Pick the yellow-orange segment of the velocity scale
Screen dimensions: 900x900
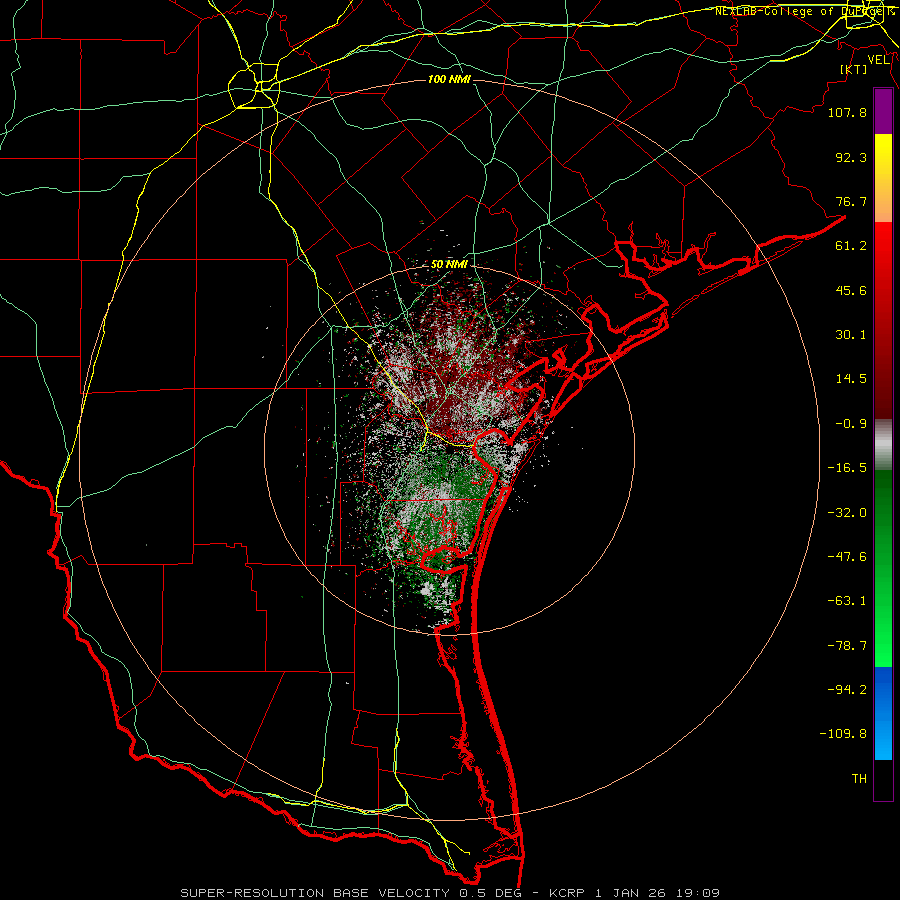pyautogui.click(x=883, y=178)
